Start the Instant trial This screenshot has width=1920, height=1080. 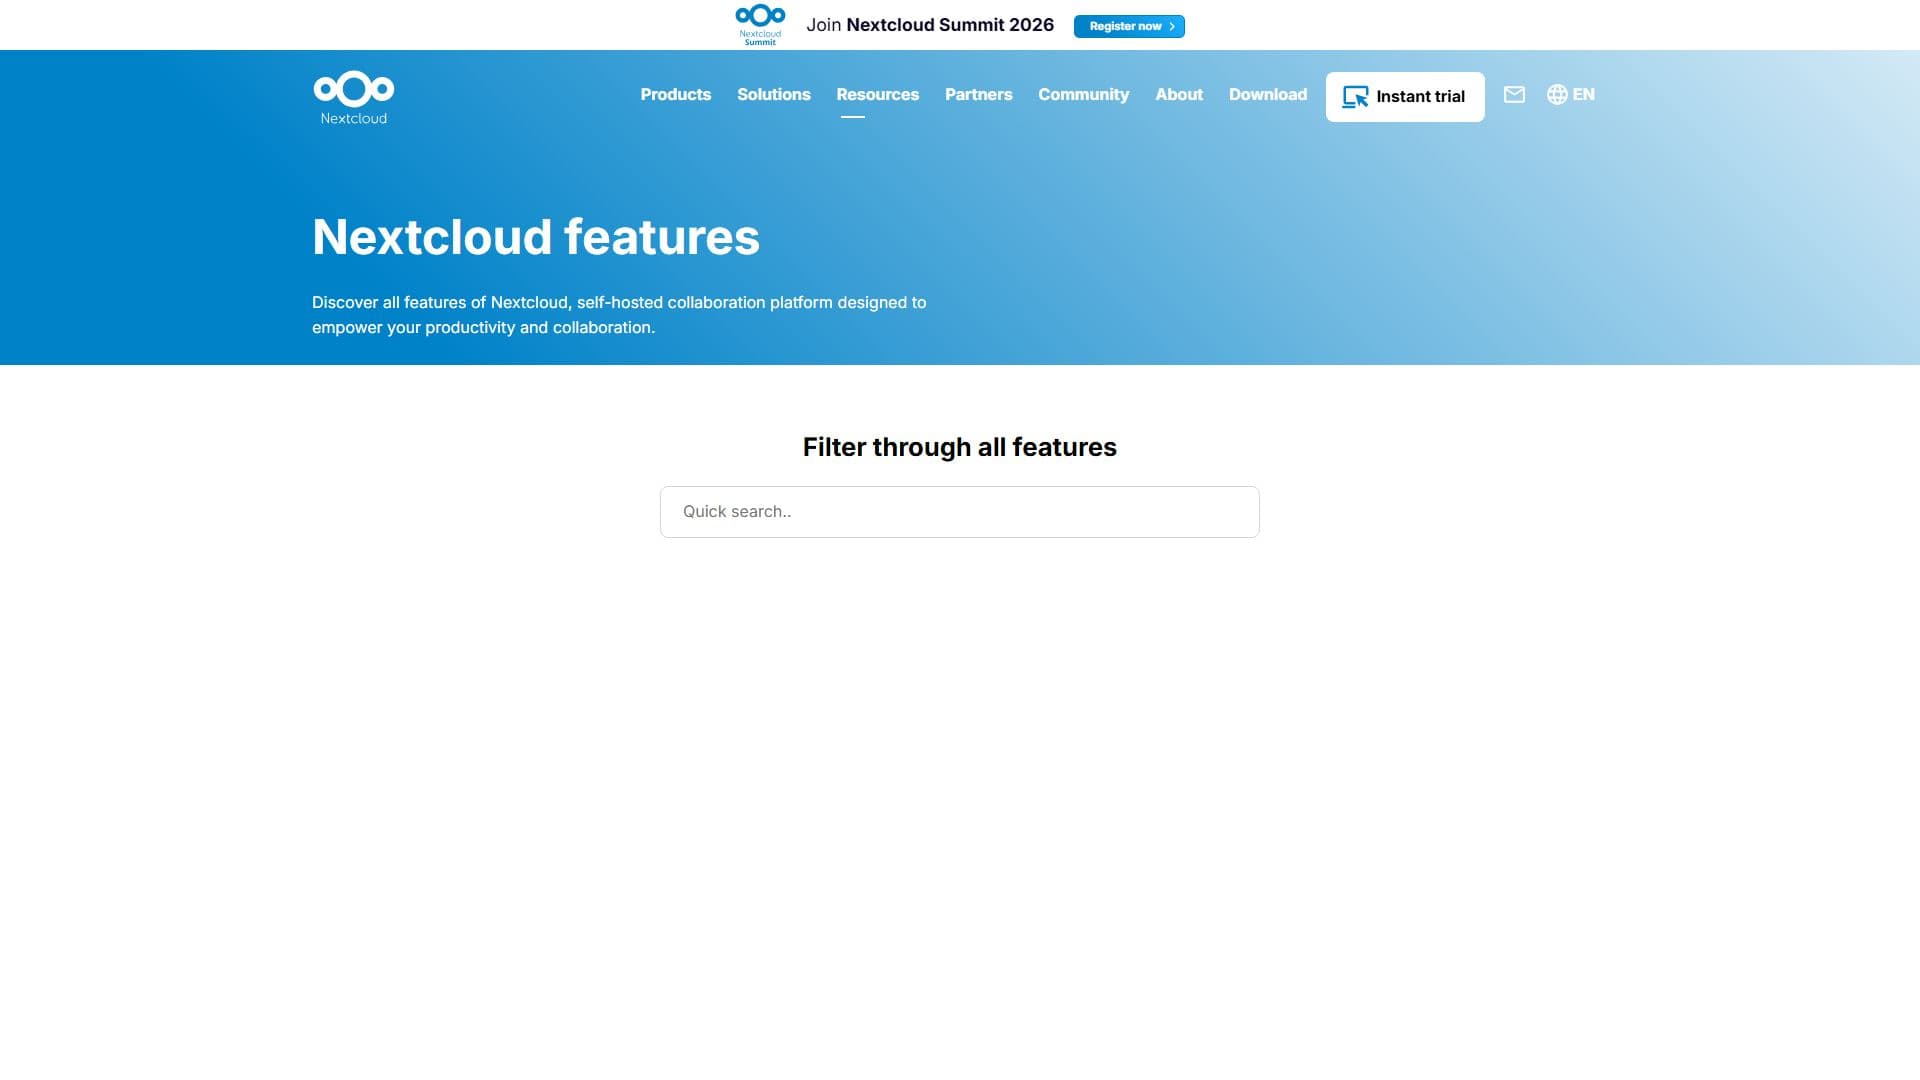(x=1405, y=97)
